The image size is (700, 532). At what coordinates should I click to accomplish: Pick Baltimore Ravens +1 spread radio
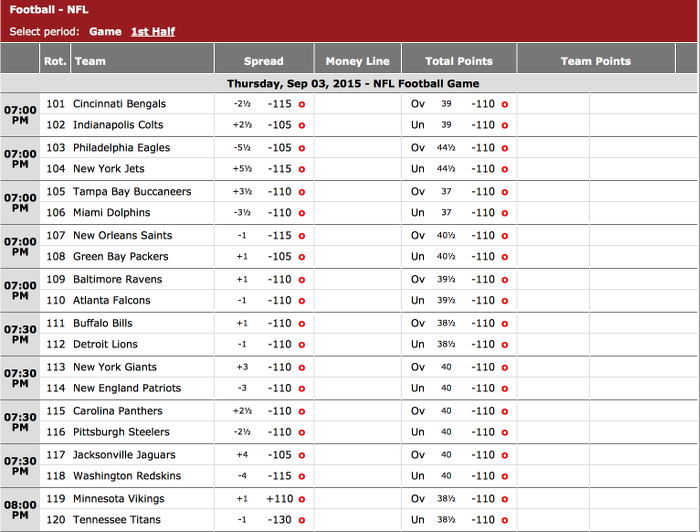coord(302,280)
